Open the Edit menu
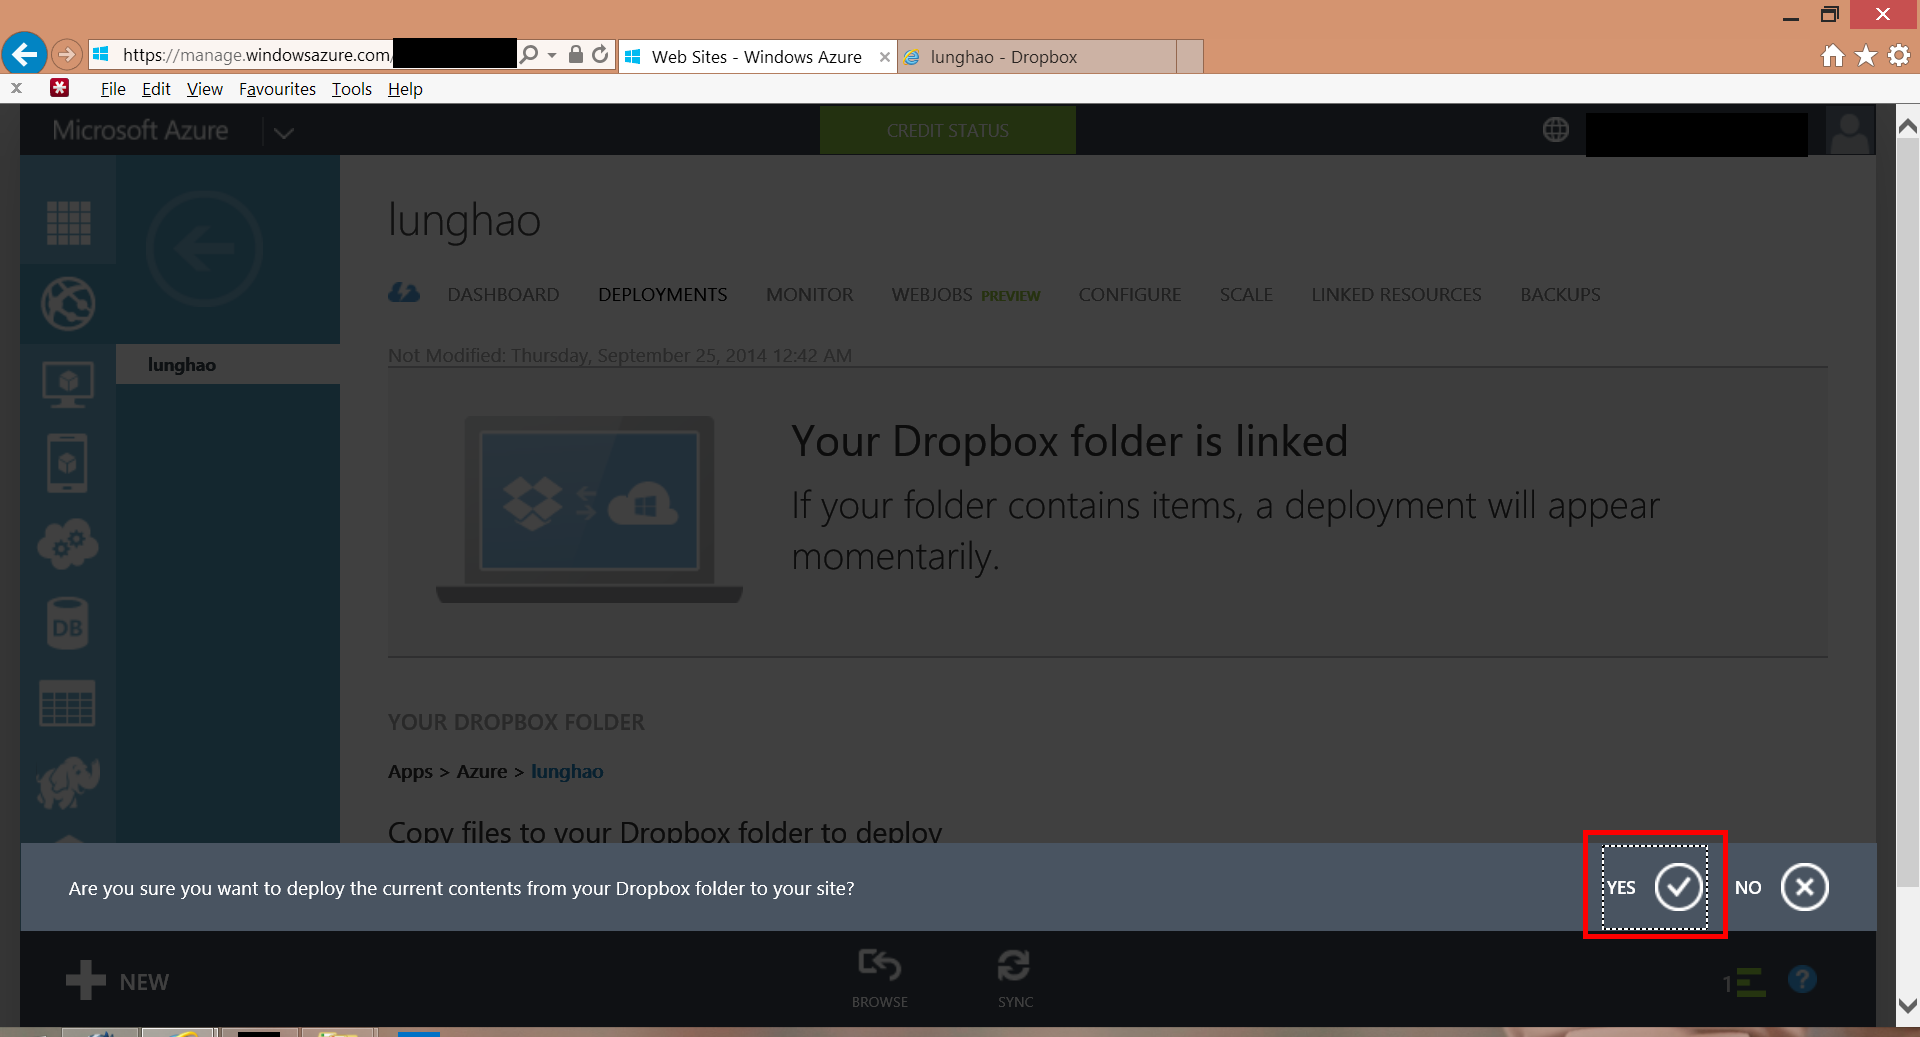 click(156, 89)
